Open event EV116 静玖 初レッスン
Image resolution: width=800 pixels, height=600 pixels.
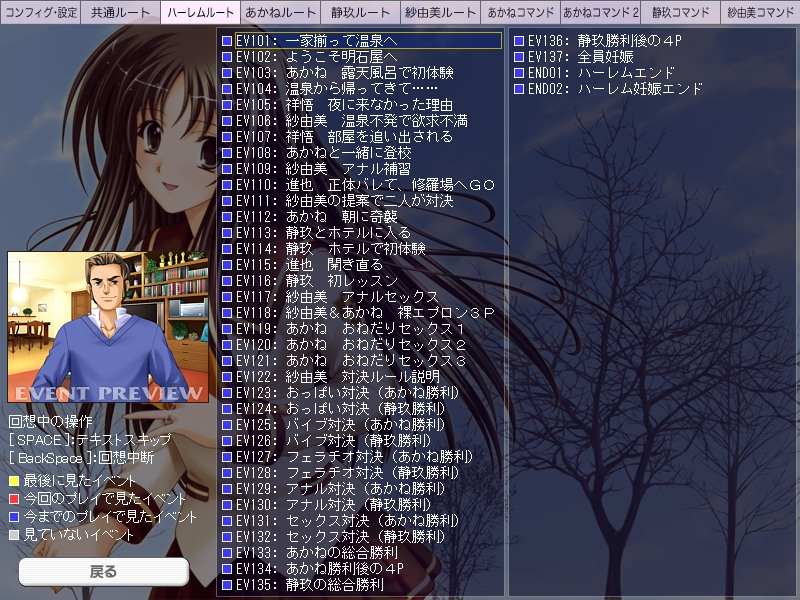tap(316, 281)
